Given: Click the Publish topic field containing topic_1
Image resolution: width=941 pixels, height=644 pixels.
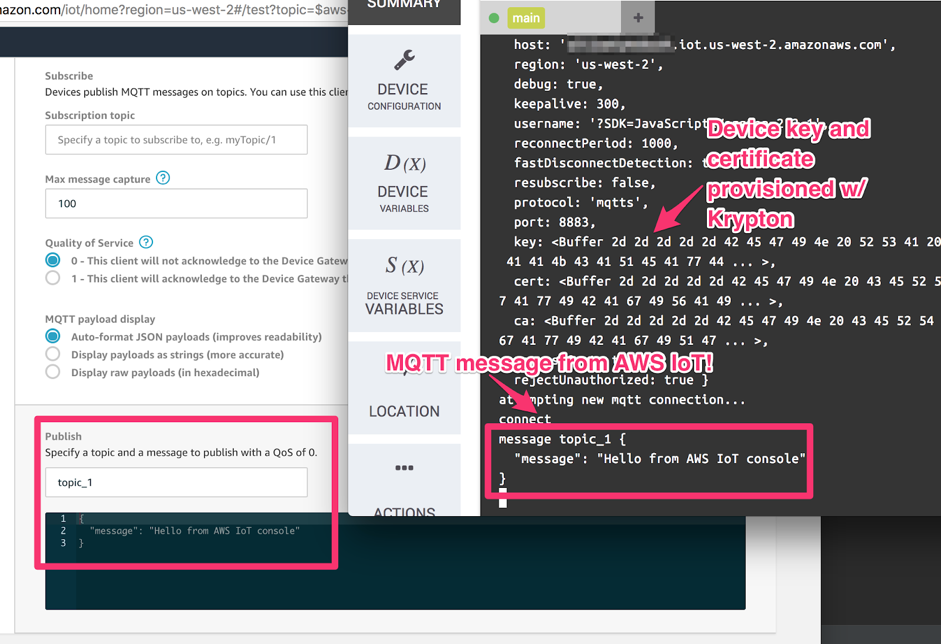Looking at the screenshot, I should [x=176, y=482].
